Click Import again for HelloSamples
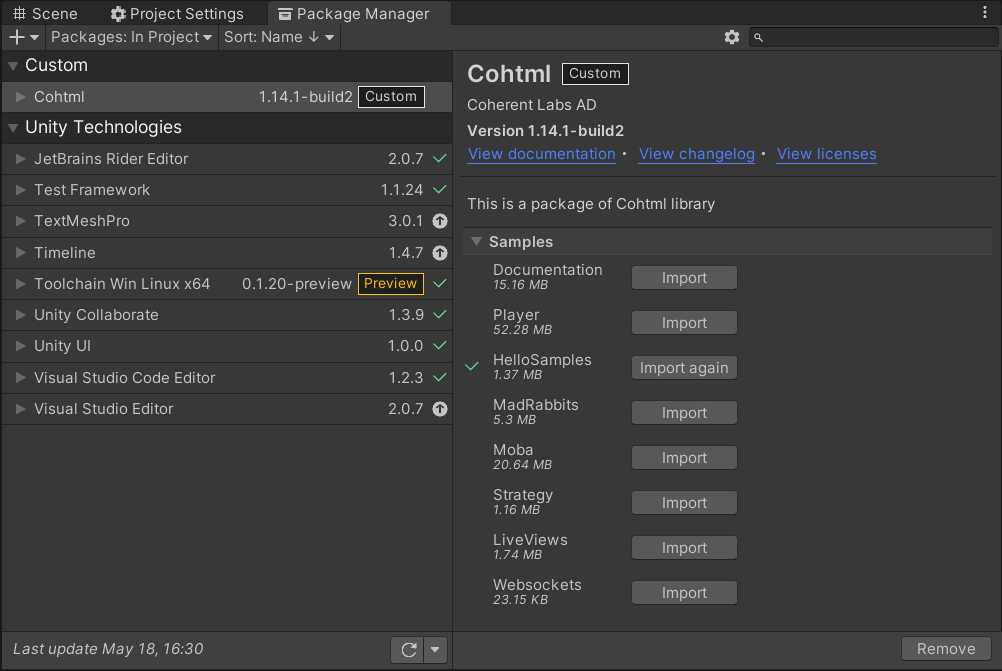Image resolution: width=1002 pixels, height=671 pixels. (684, 368)
